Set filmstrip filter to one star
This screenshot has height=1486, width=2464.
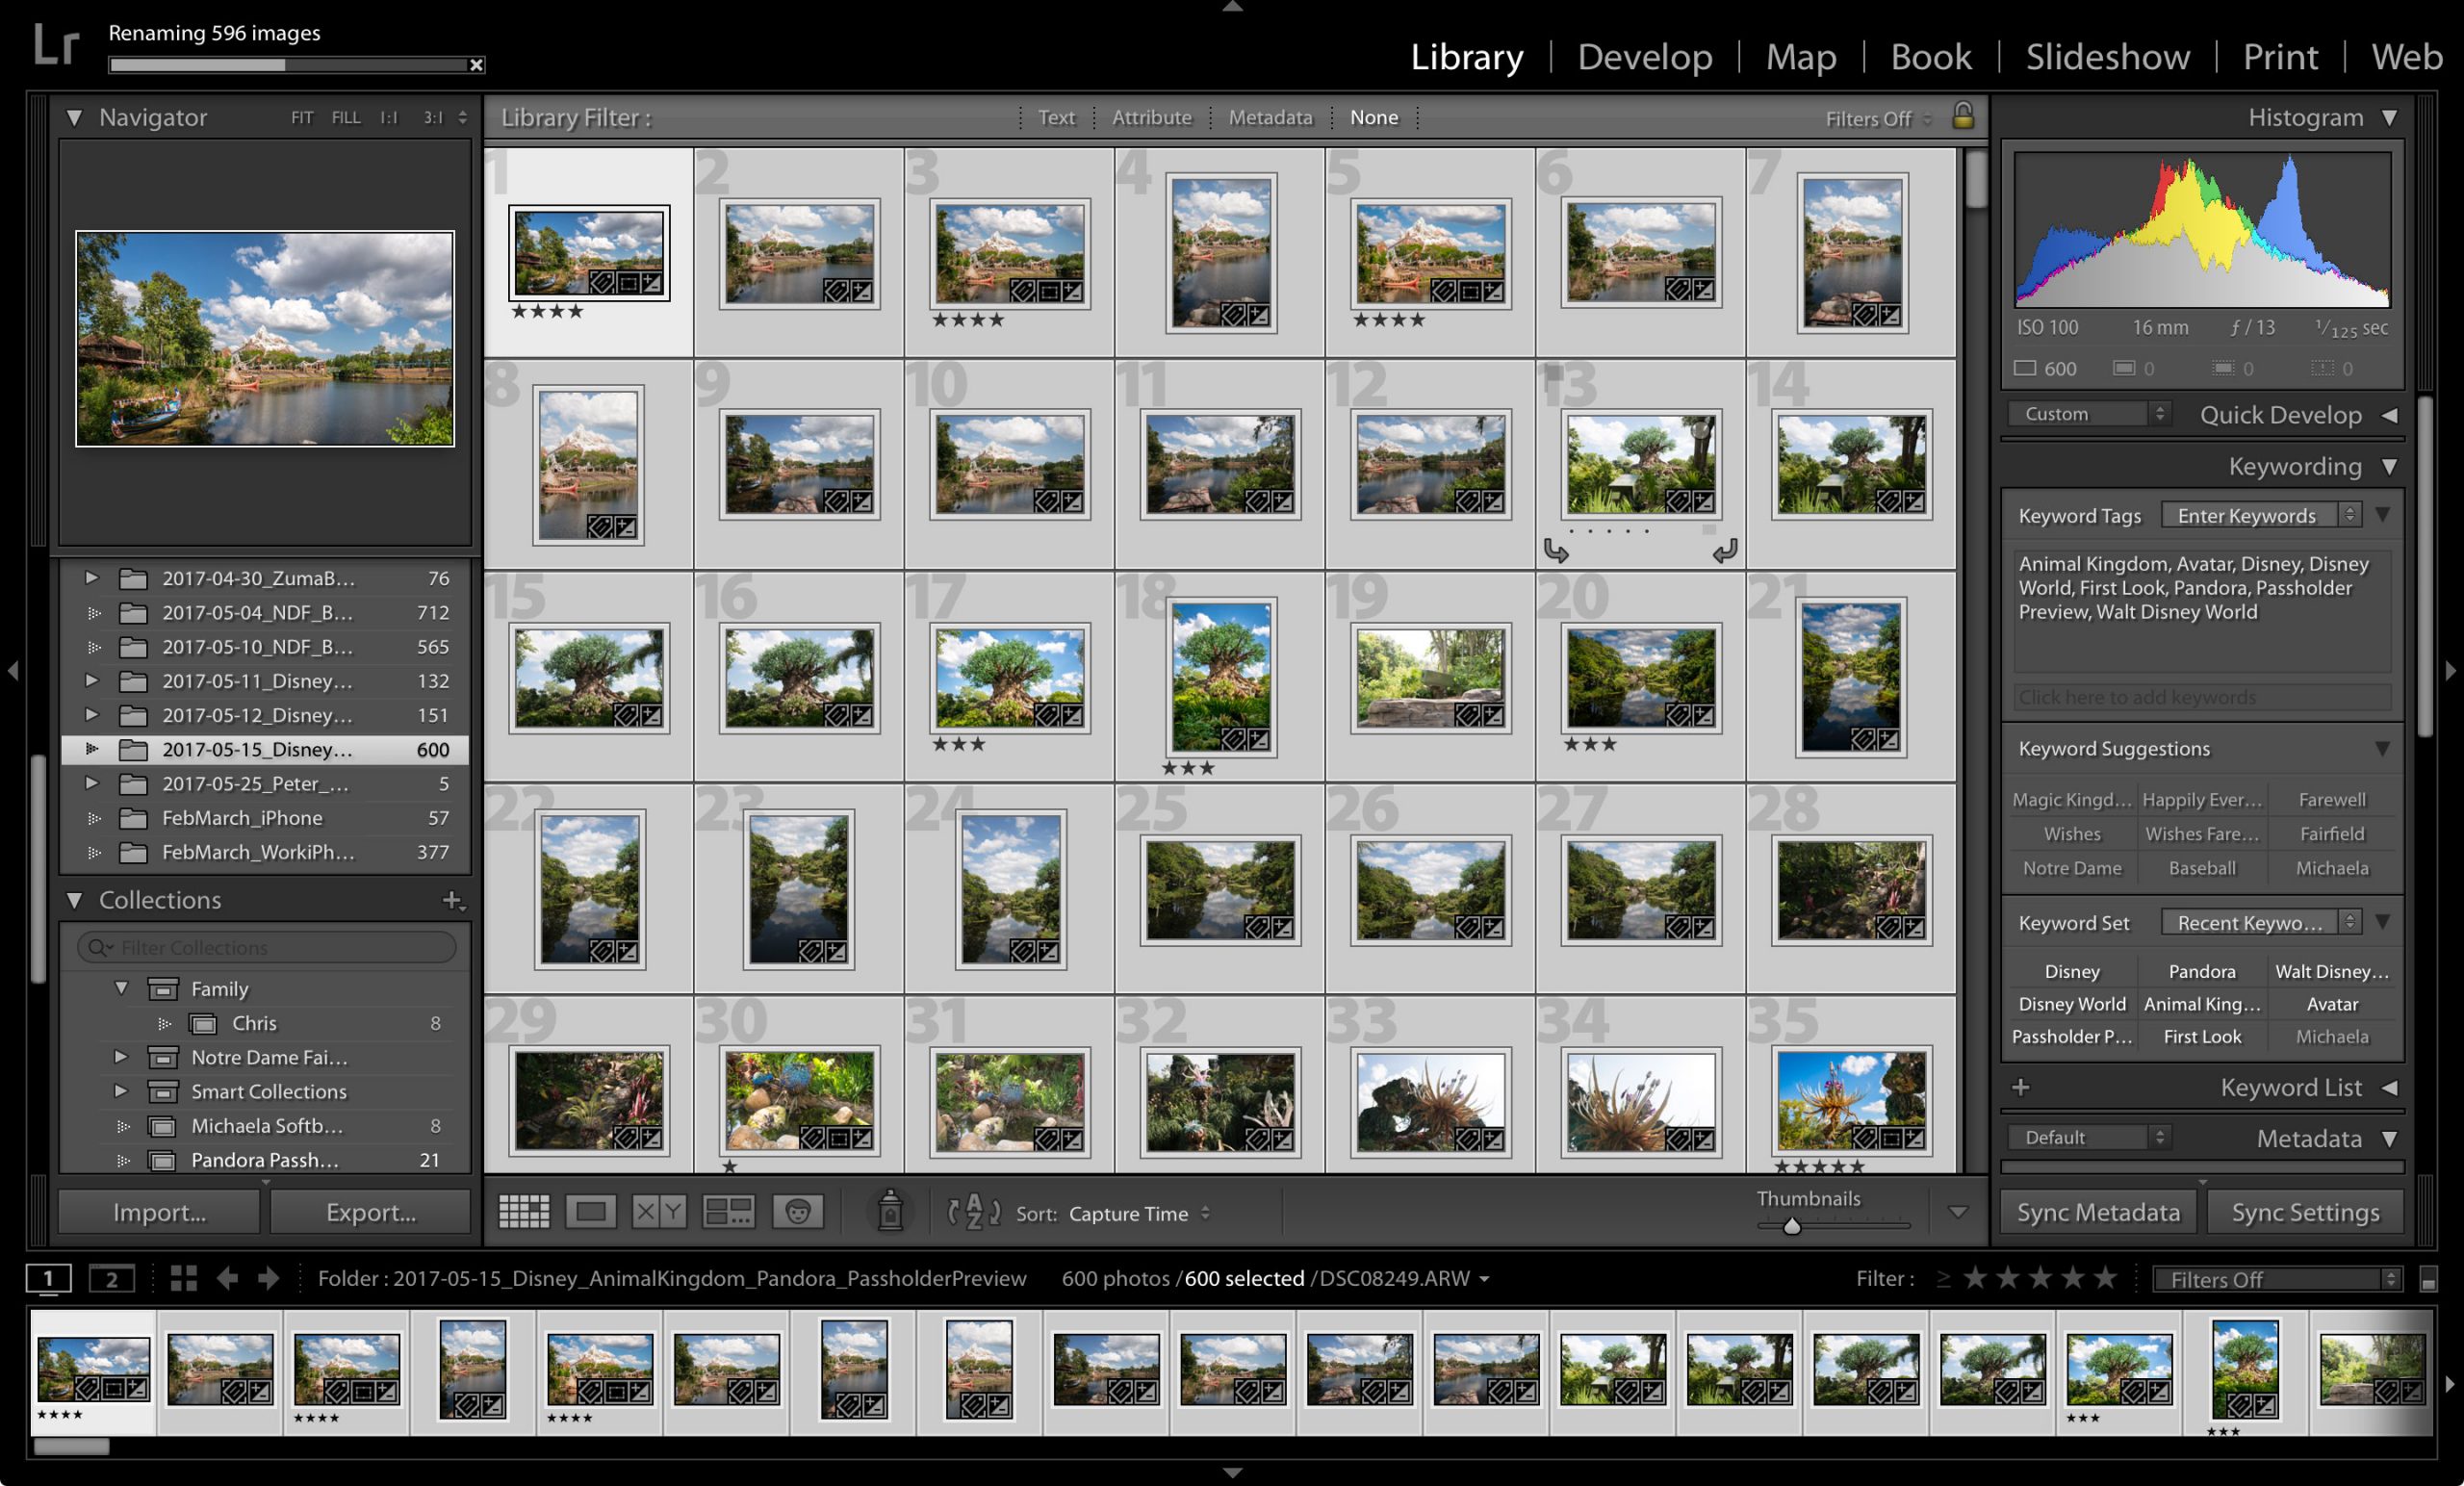click(1975, 1278)
